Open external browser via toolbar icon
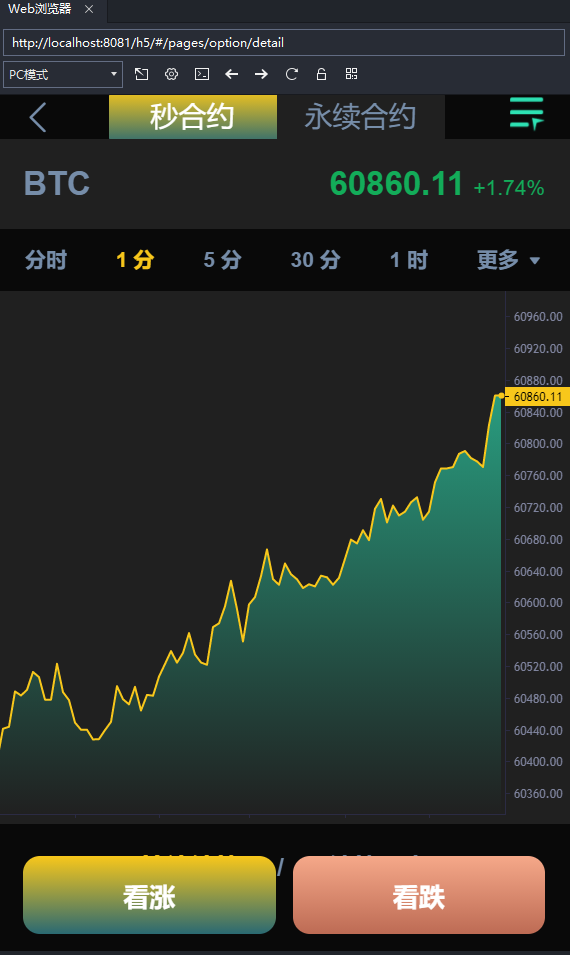This screenshot has width=570, height=955. point(141,74)
